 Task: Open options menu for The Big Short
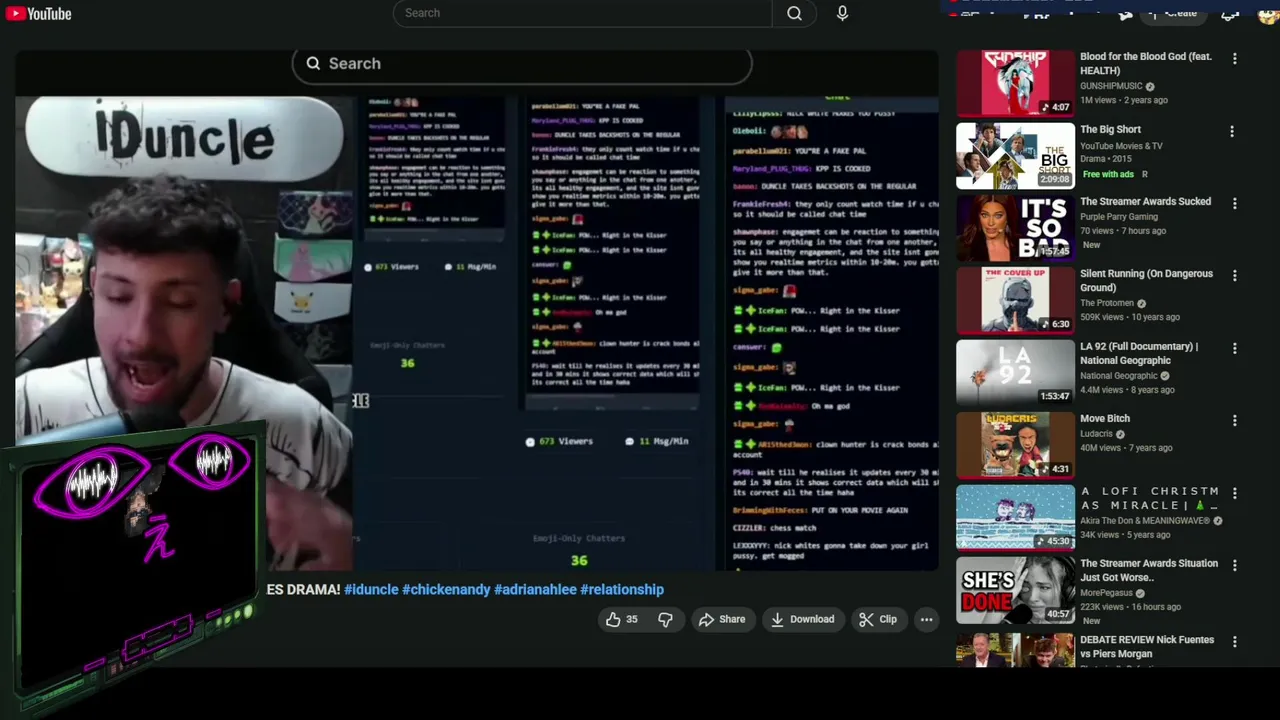(1232, 131)
